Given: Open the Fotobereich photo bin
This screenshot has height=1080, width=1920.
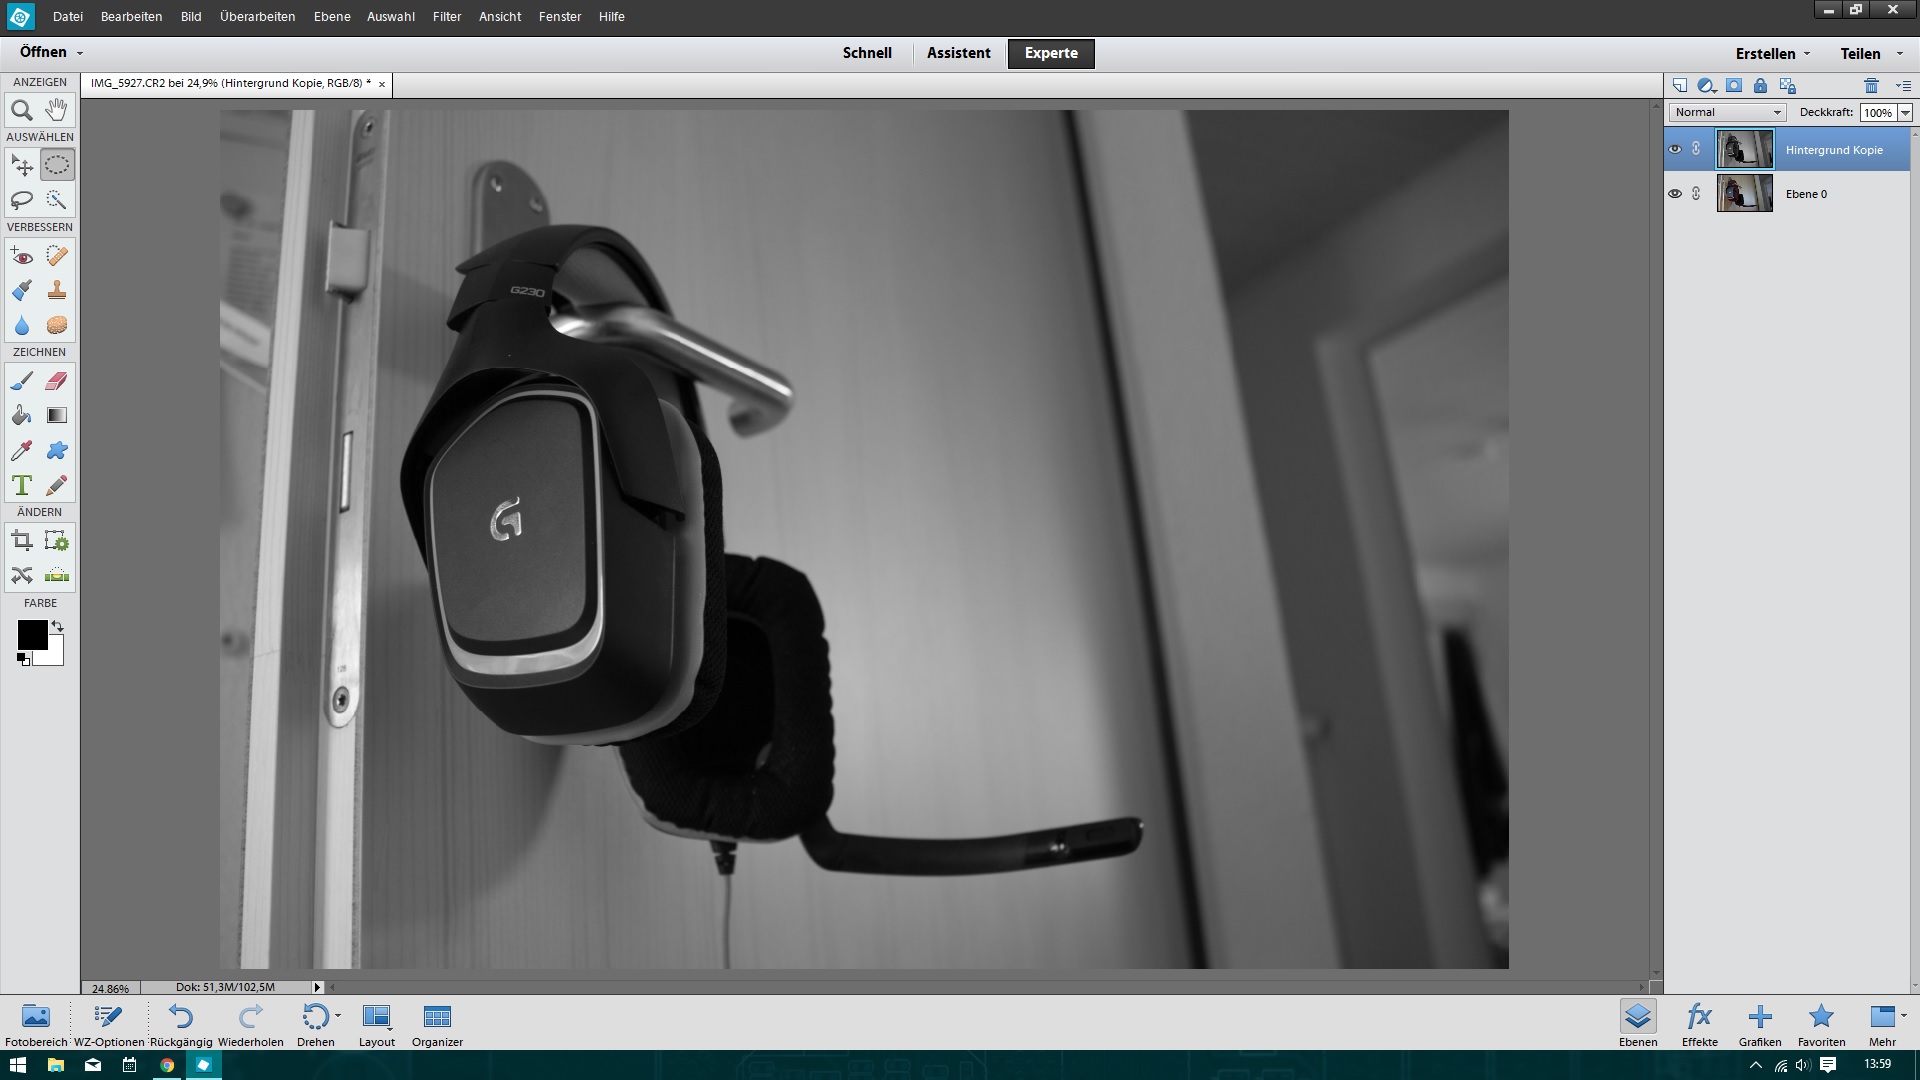Looking at the screenshot, I should tap(36, 1024).
